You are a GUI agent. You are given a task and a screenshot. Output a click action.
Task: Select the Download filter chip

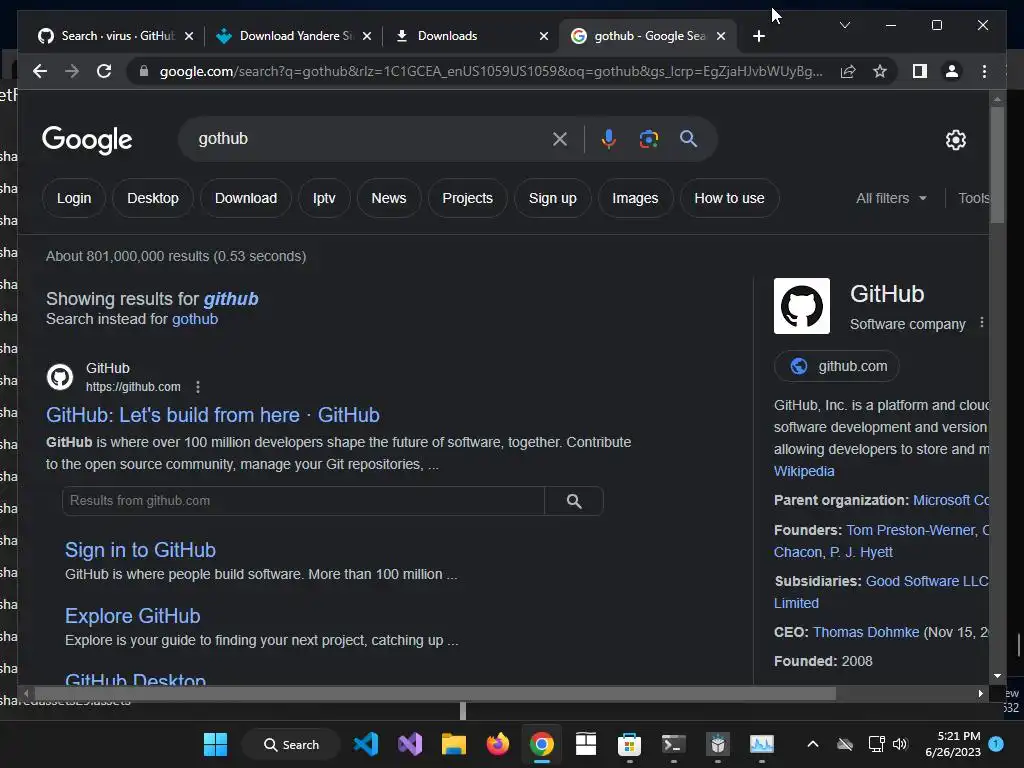[x=246, y=198]
